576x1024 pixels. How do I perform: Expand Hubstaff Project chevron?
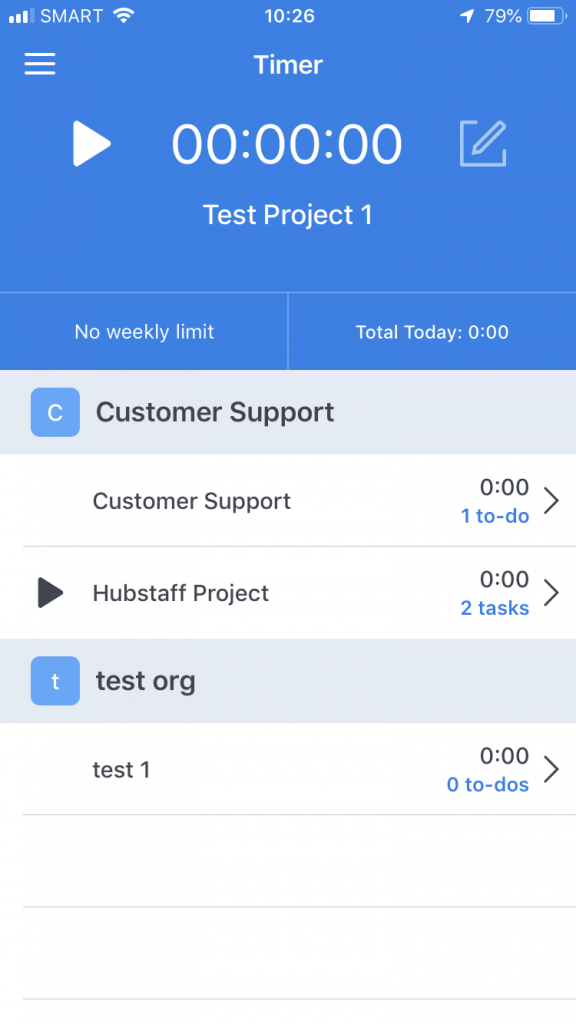[x=552, y=592]
